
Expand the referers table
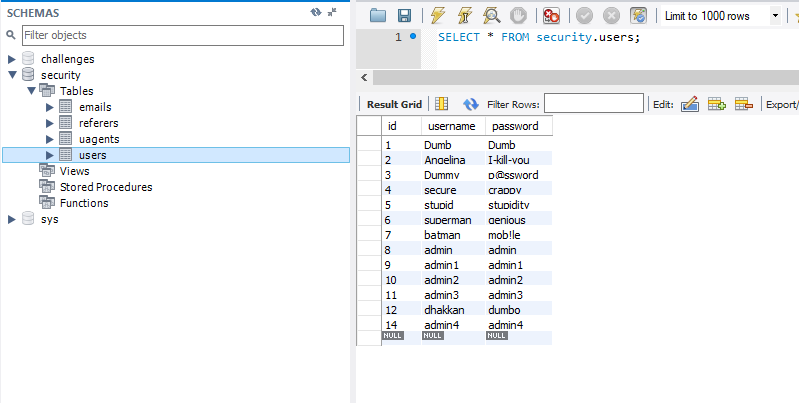tap(49, 123)
